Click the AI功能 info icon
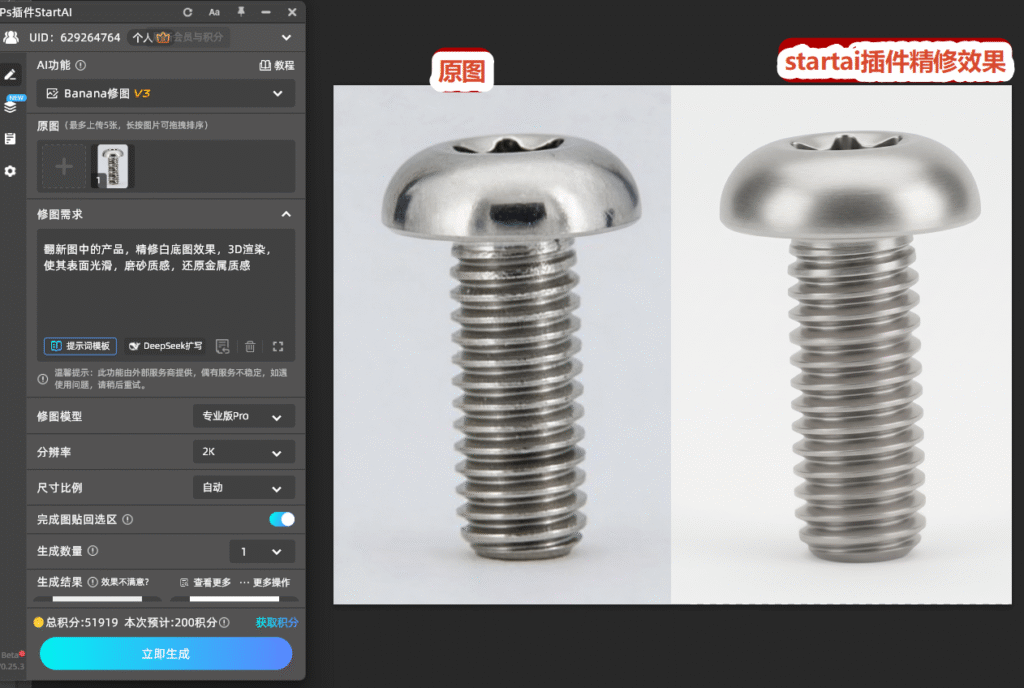This screenshot has height=688, width=1024. [x=80, y=65]
